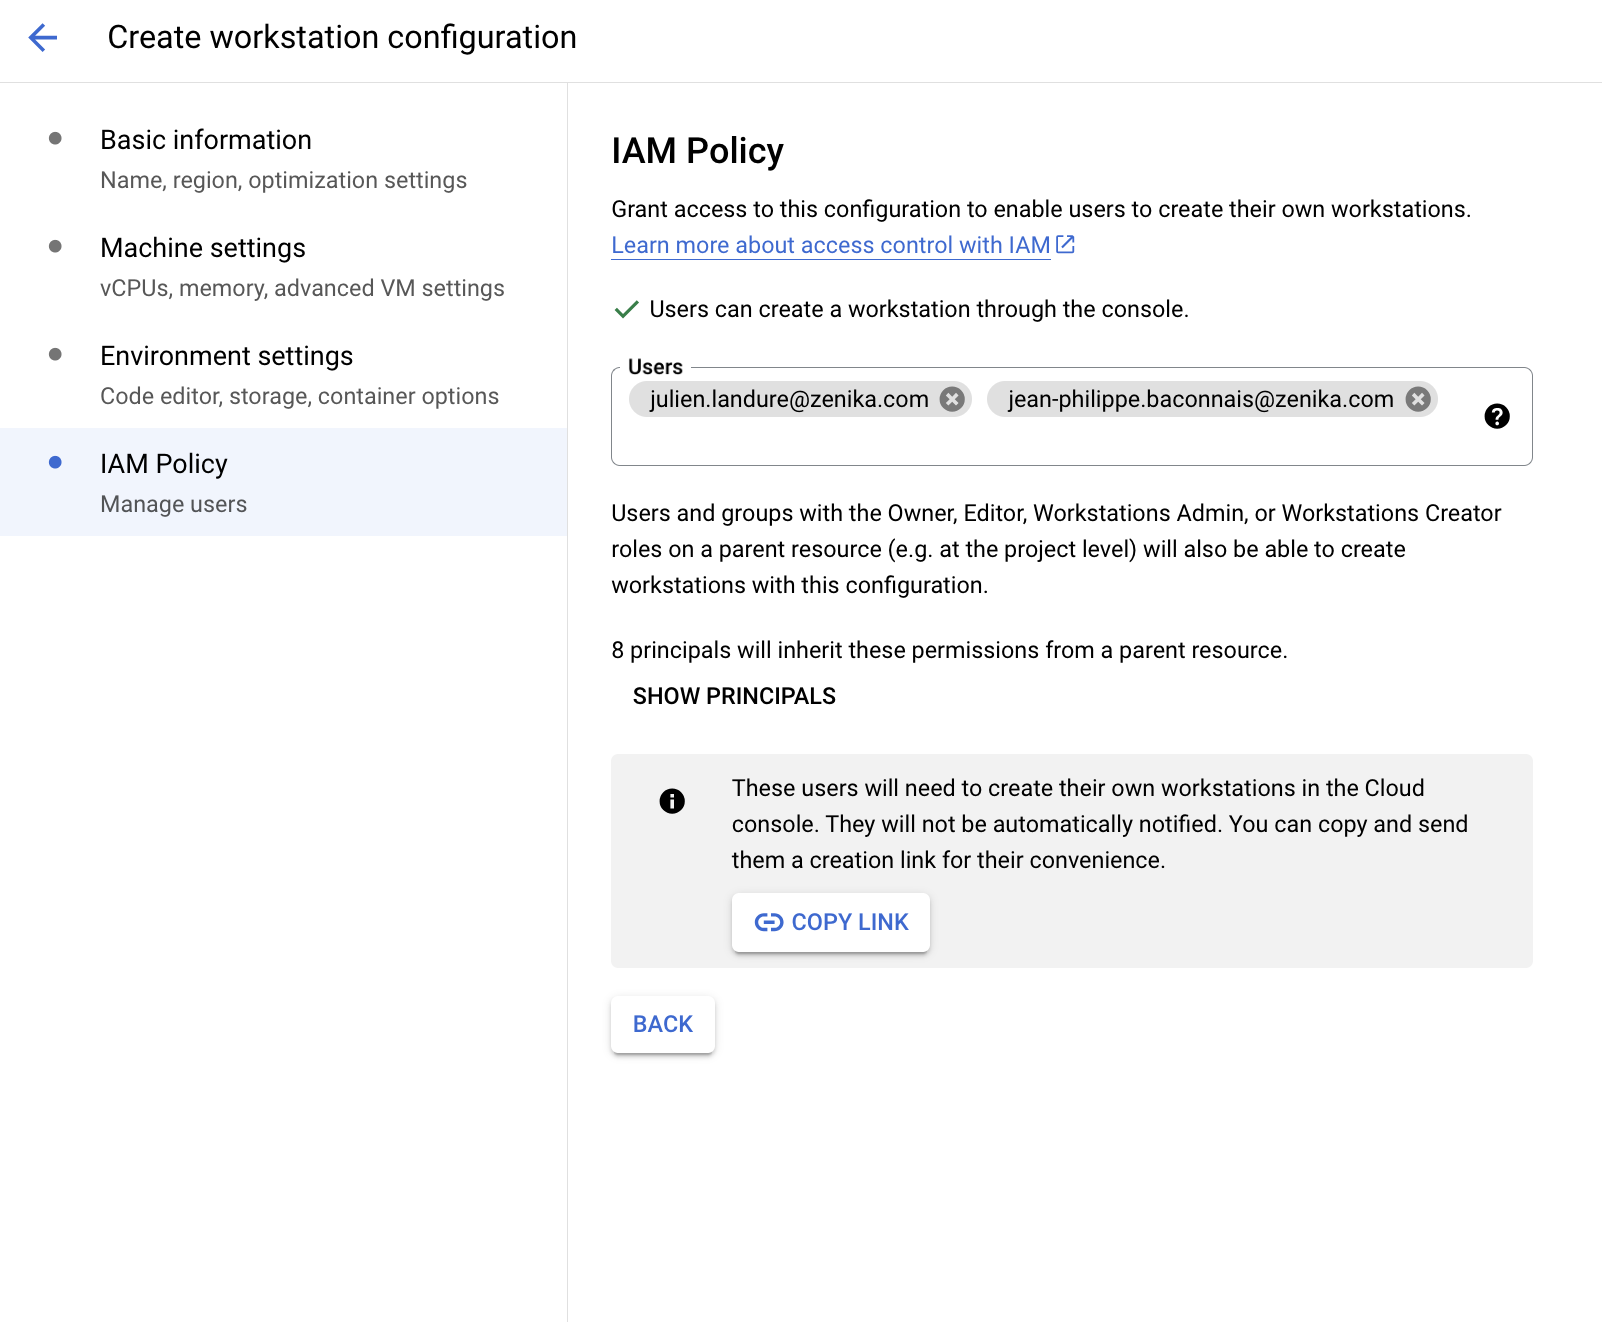Click the chain icon on Copy Link

(768, 922)
